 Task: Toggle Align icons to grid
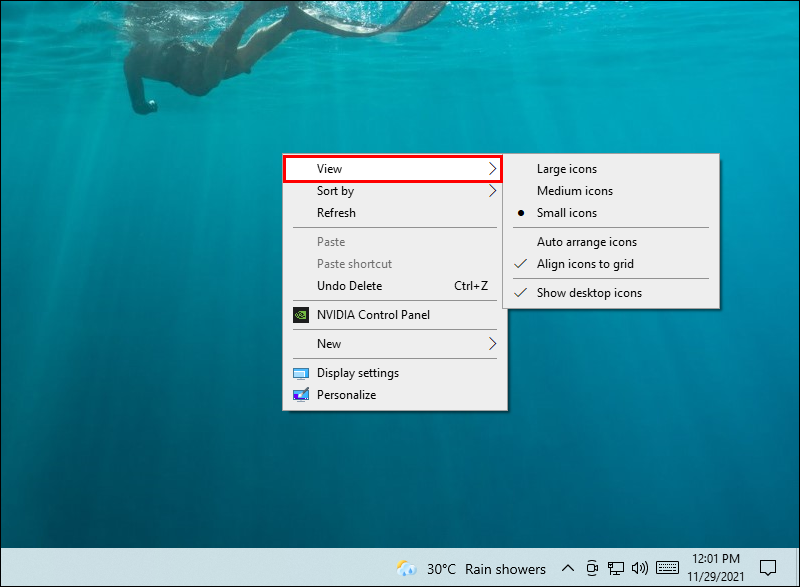pos(611,264)
